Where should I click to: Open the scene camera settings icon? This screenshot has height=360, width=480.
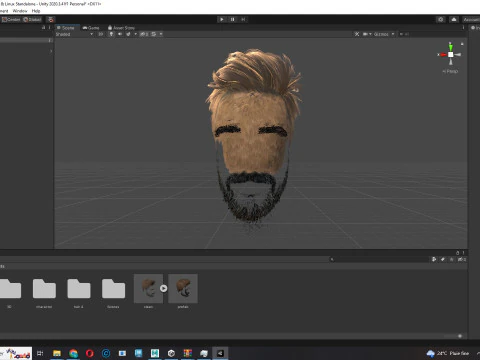tap(365, 34)
